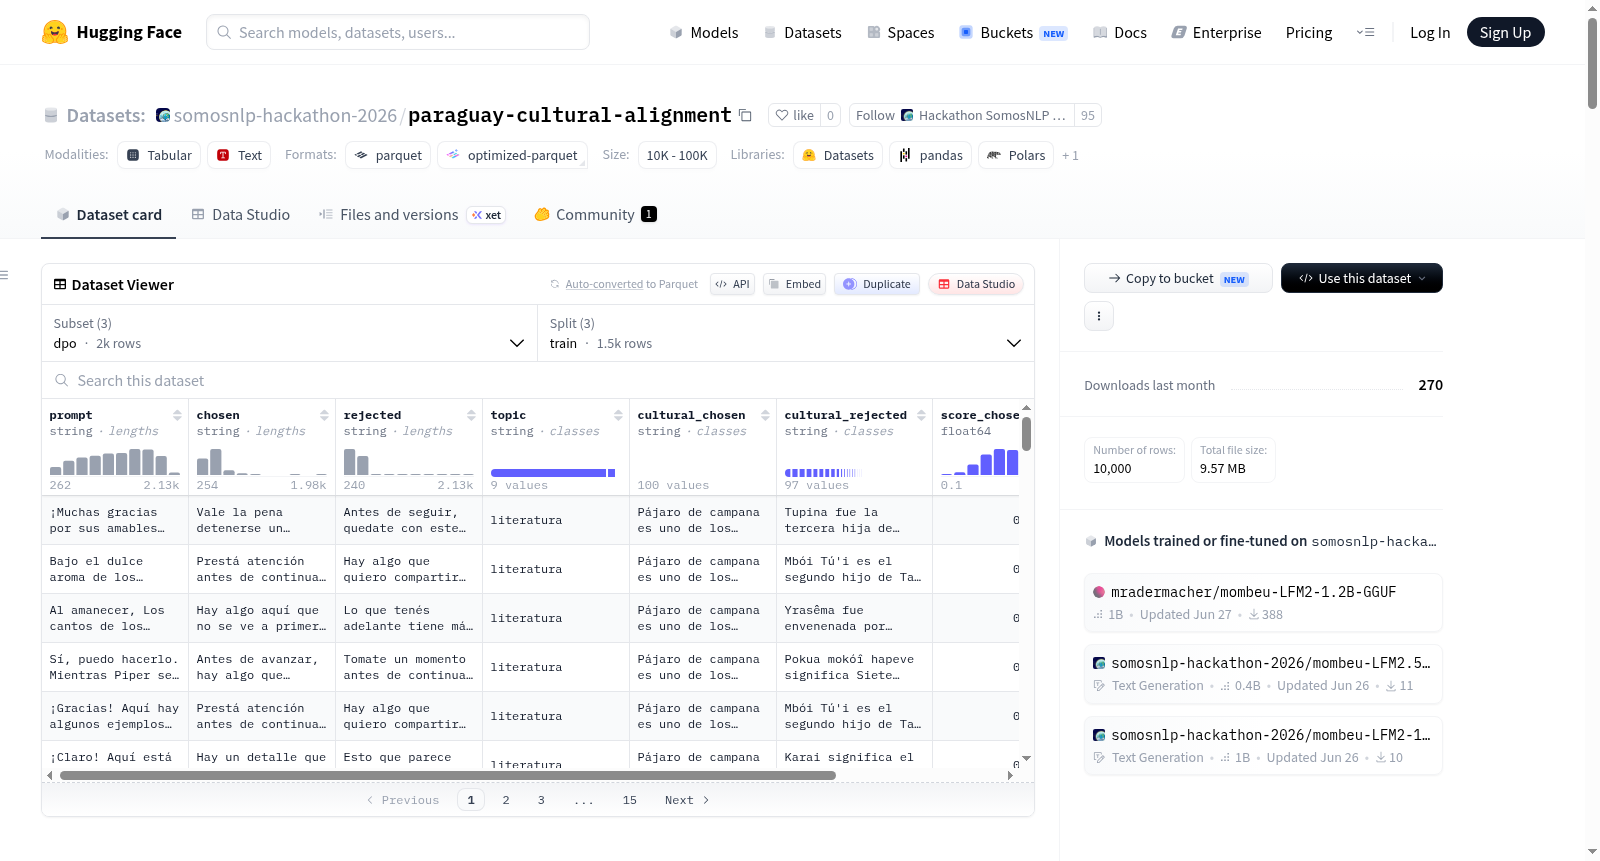The height and width of the screenshot is (861, 1600).
Task: Go to Datasets in the top navigation
Action: [802, 33]
